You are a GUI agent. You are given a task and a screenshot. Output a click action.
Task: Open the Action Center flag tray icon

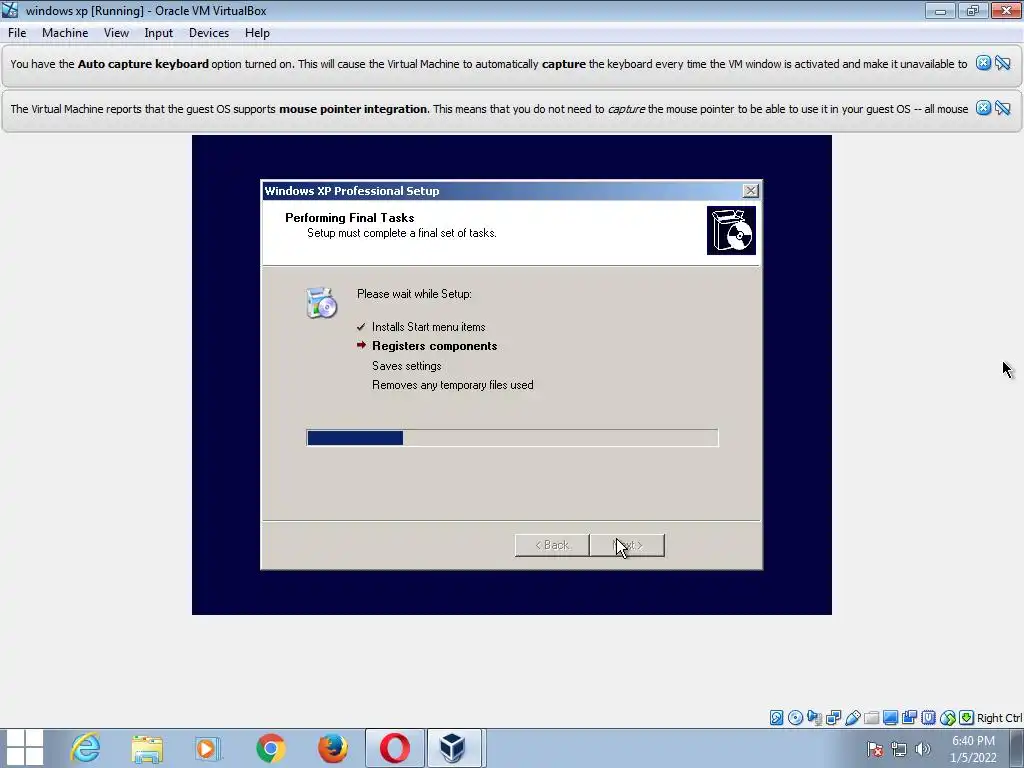[875, 750]
